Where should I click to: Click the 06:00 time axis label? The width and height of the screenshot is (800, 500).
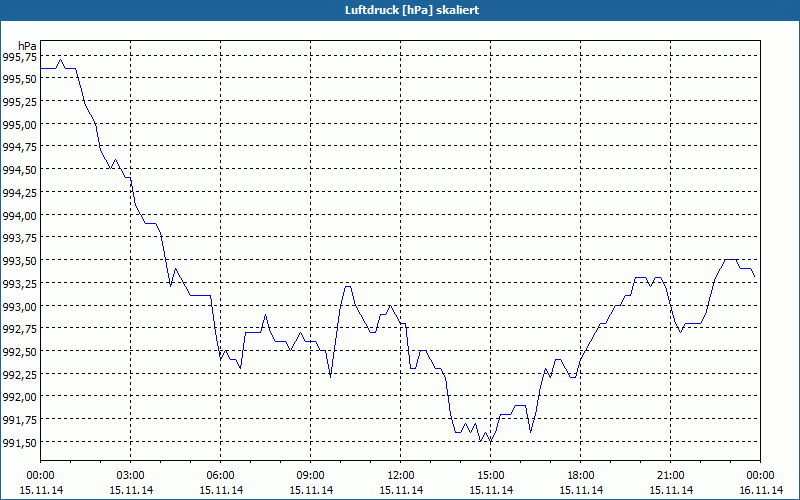pyautogui.click(x=220, y=476)
